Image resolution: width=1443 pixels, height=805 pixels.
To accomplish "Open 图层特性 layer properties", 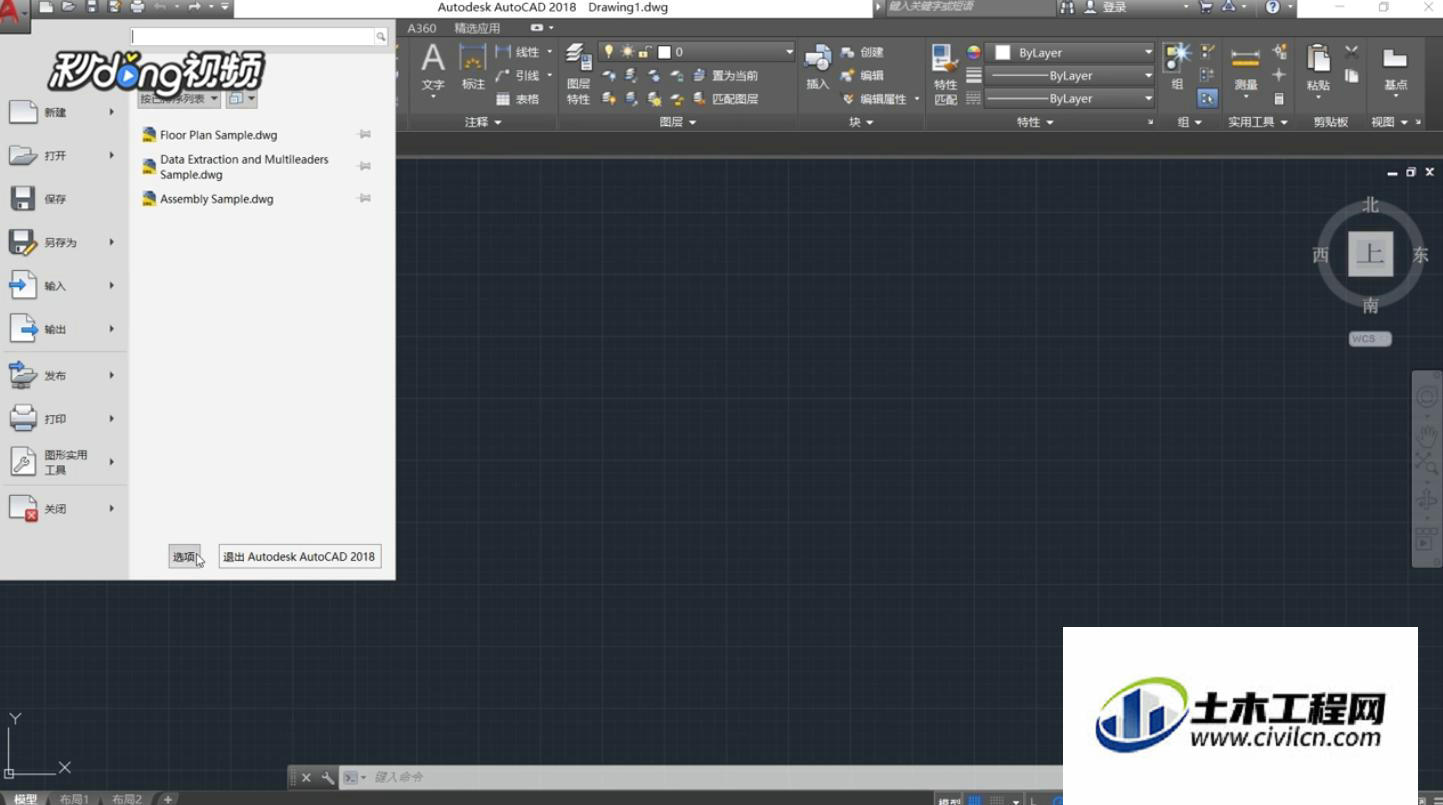I will [x=578, y=74].
